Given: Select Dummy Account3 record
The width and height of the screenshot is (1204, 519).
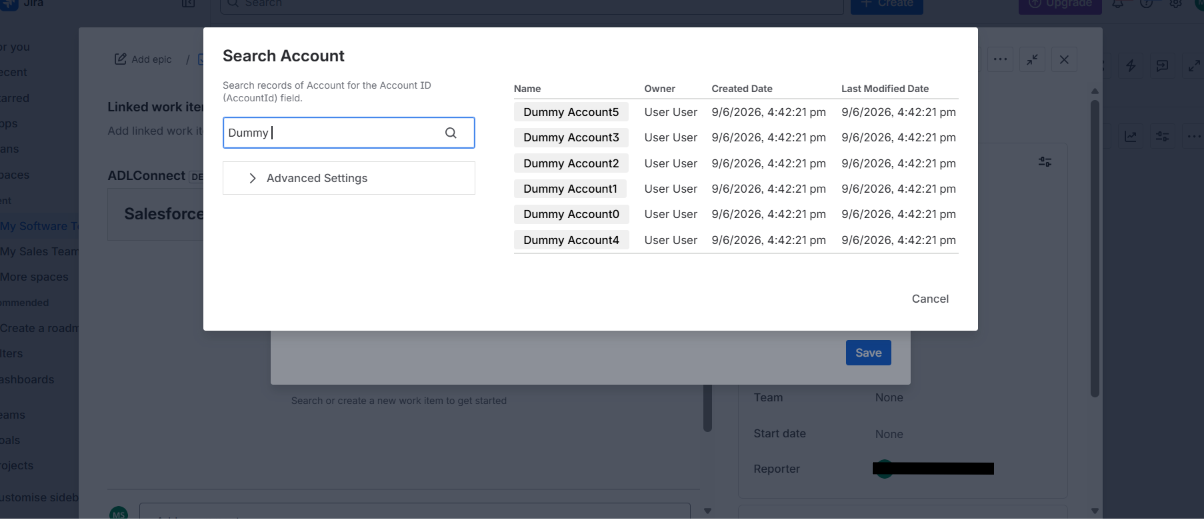Looking at the screenshot, I should pyautogui.click(x=571, y=137).
